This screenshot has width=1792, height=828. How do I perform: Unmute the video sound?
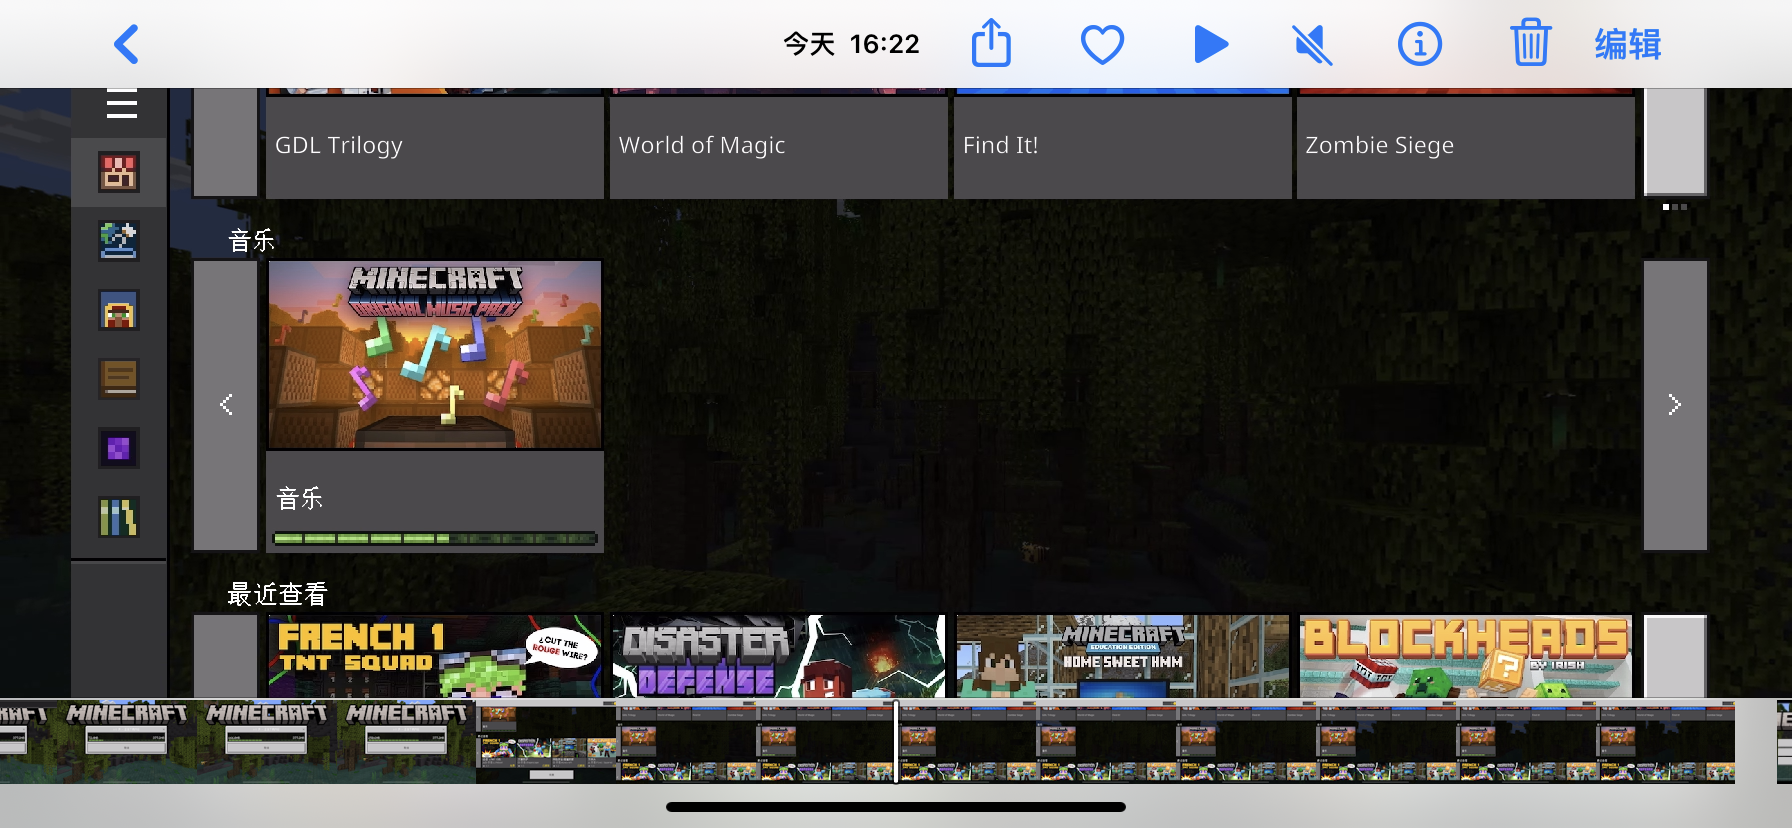[1312, 45]
